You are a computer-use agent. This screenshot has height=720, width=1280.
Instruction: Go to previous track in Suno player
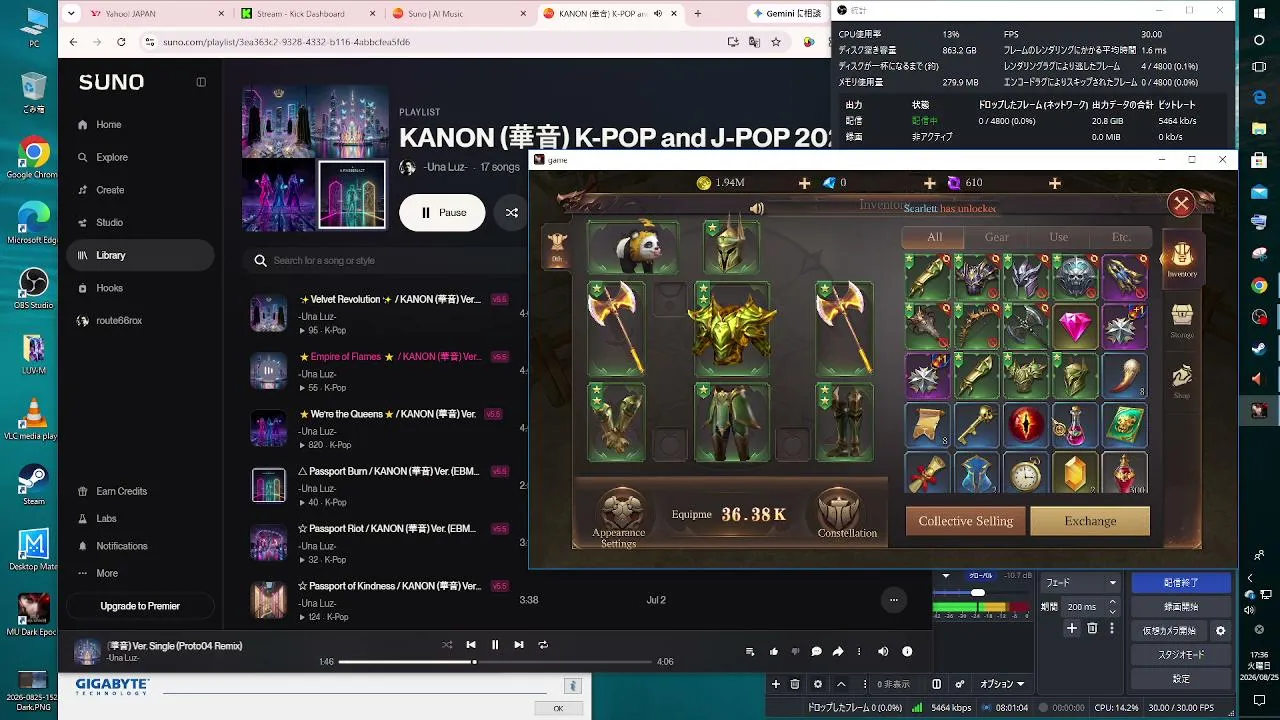tap(471, 645)
